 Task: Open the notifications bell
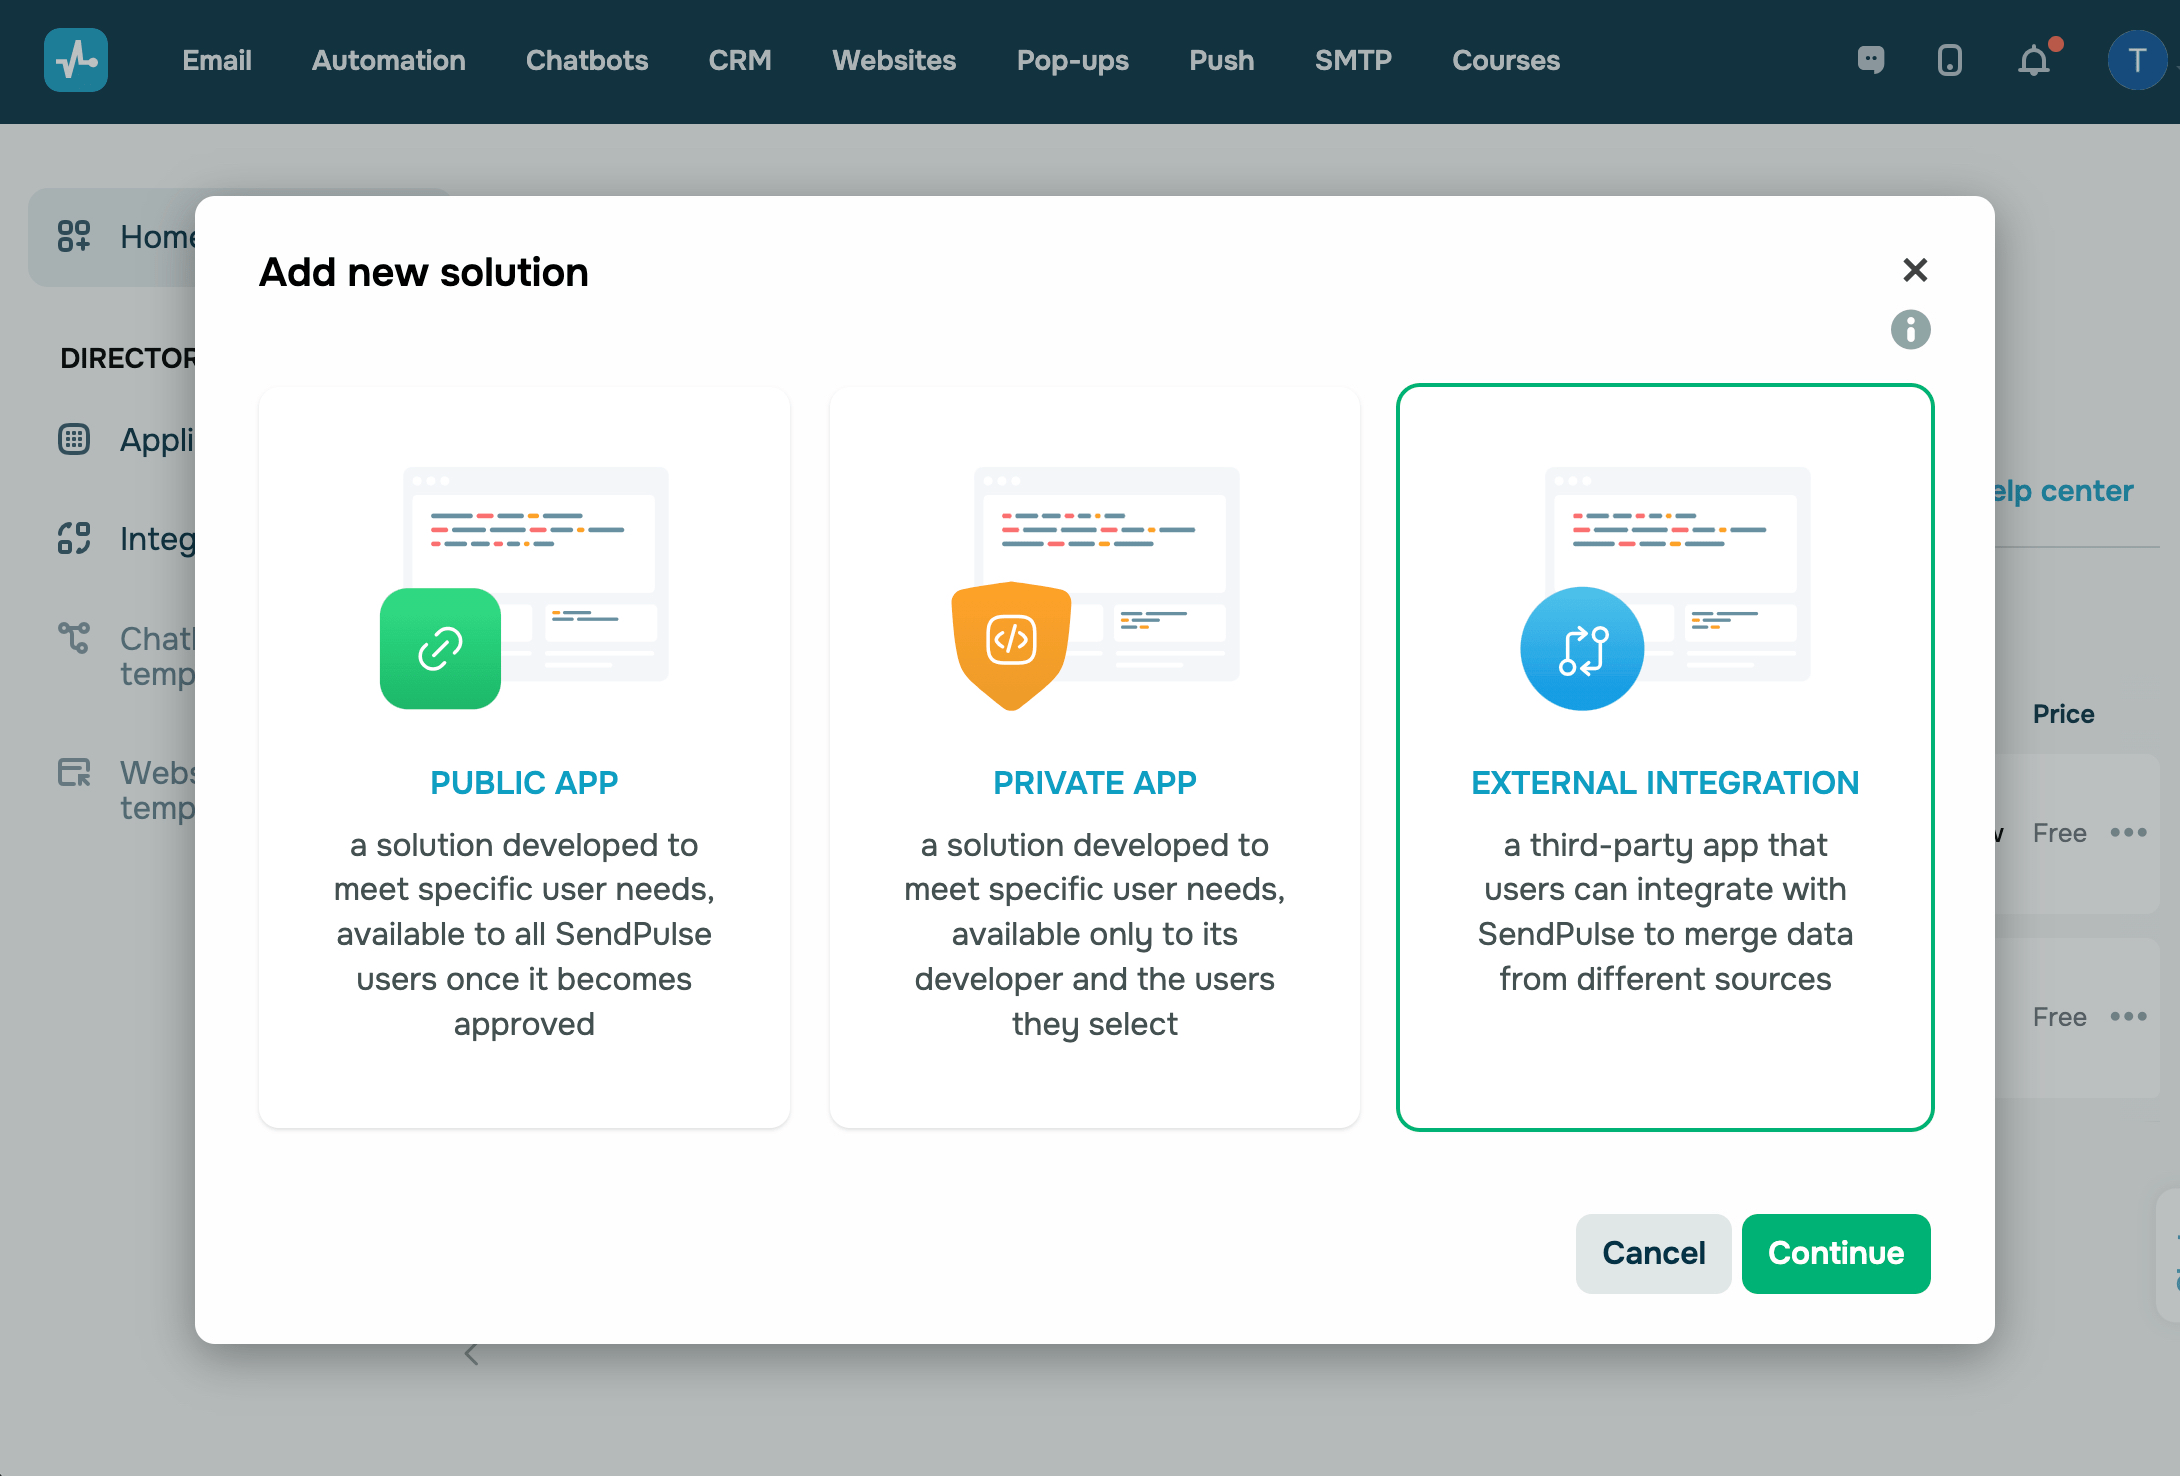pyautogui.click(x=2033, y=61)
